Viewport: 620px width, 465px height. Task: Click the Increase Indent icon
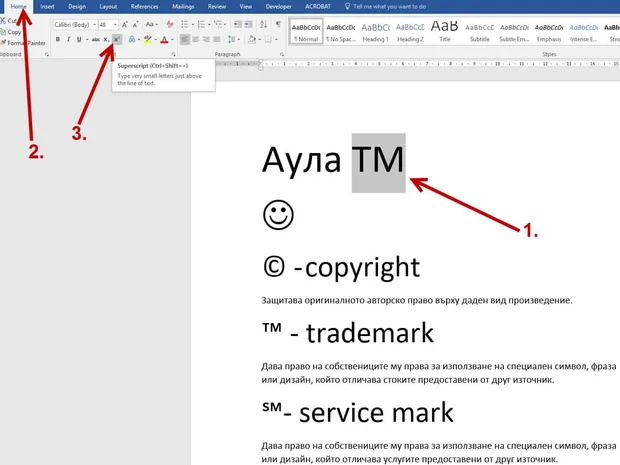(x=248, y=25)
